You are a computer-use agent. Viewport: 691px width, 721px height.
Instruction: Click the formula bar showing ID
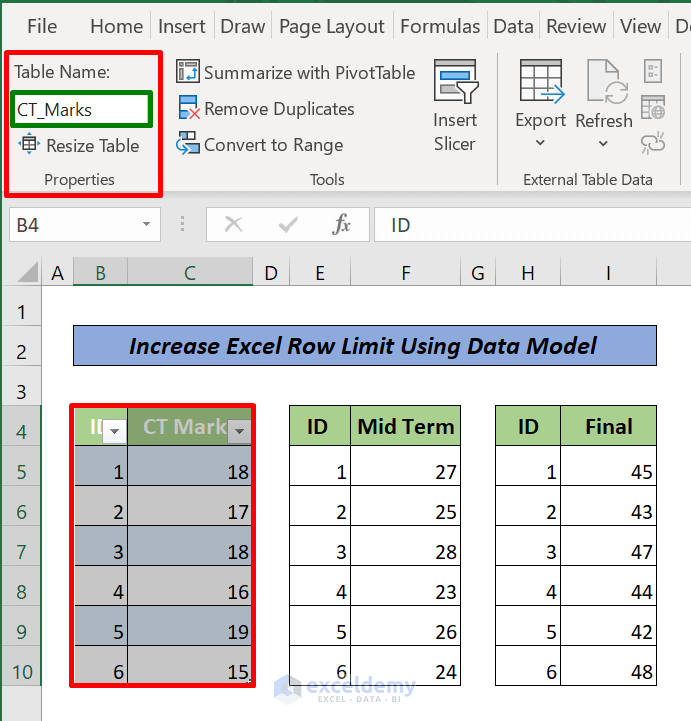(x=532, y=225)
